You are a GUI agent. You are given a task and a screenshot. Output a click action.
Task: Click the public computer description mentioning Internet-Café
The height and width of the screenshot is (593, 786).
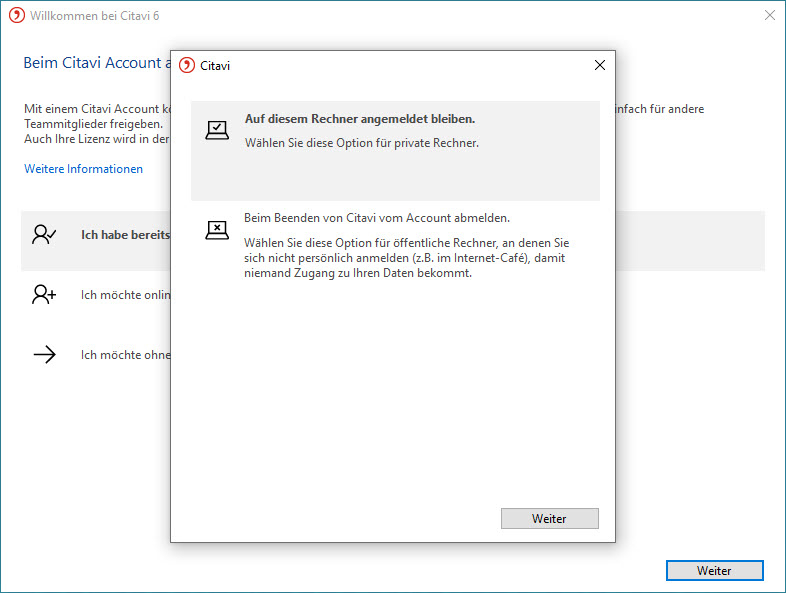click(406, 257)
